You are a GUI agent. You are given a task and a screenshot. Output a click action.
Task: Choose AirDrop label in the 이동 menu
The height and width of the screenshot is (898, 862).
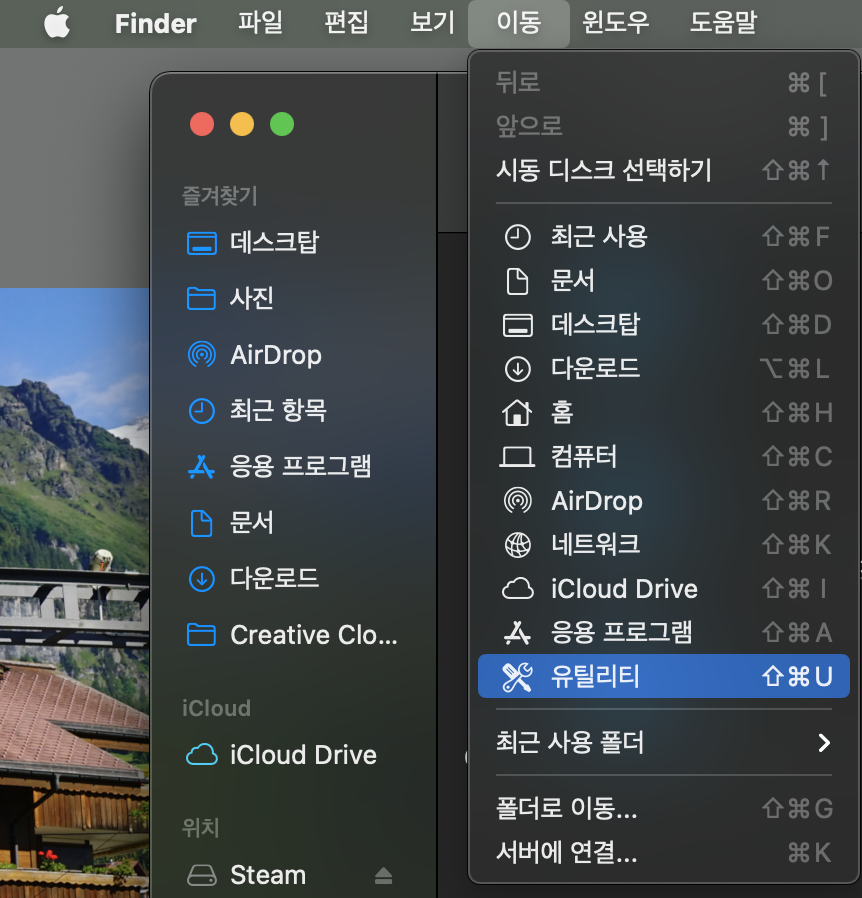click(596, 501)
